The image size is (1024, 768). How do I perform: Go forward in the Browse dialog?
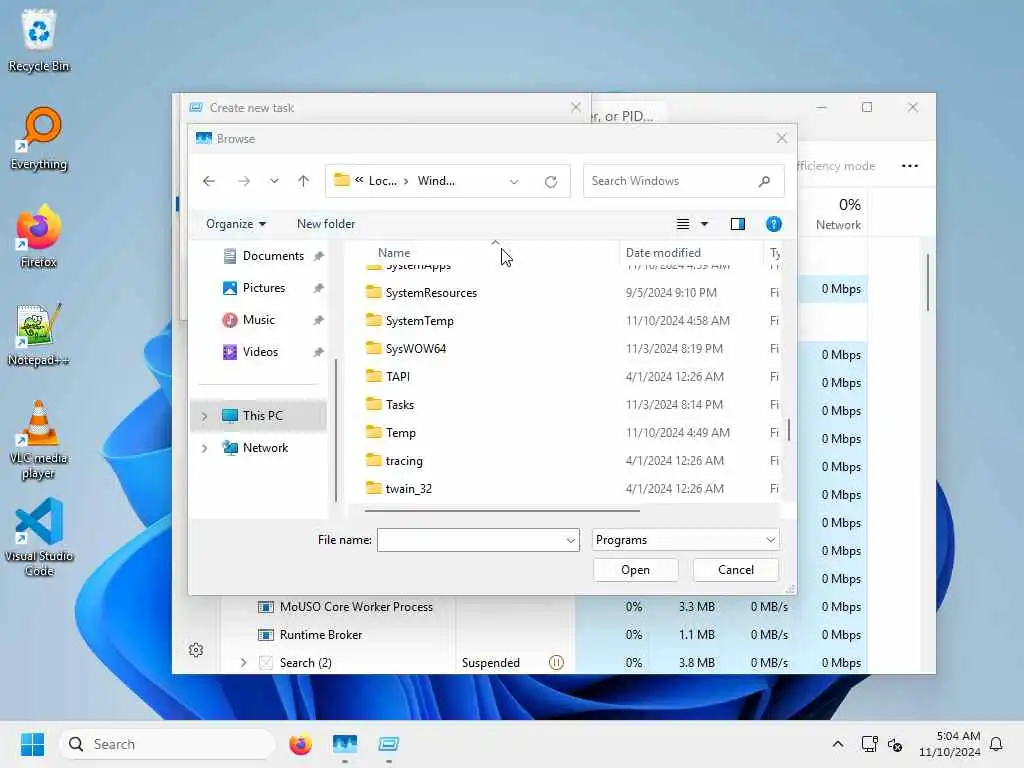[x=244, y=181]
